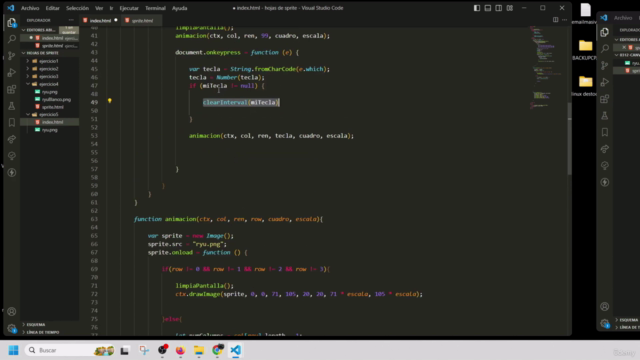The height and width of the screenshot is (360, 640).
Task: Open the Bookmarks view in activity bar
Action: [x=11, y=122]
